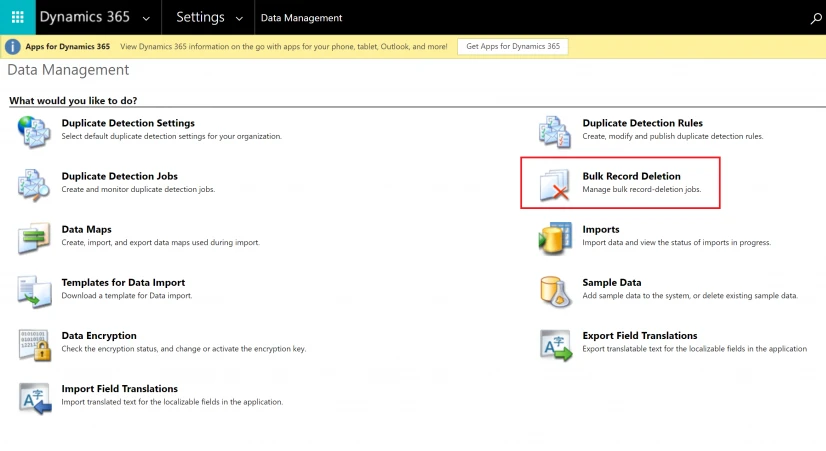Screen dimensions: 826x451
Task: Click the Duplicate Detection Settings icon
Action: pos(34,130)
